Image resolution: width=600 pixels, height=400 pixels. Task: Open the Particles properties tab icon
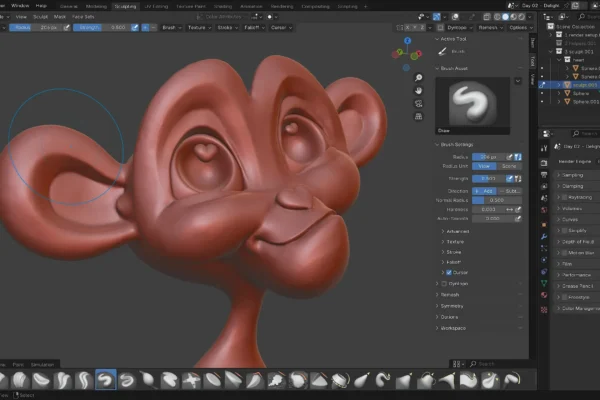tap(544, 248)
